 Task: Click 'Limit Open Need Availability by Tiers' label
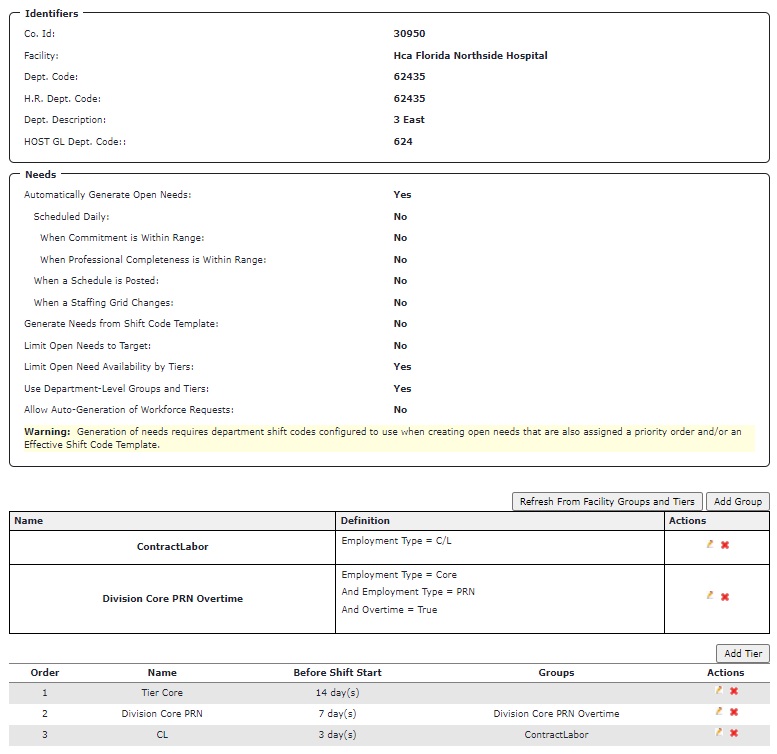click(x=109, y=367)
